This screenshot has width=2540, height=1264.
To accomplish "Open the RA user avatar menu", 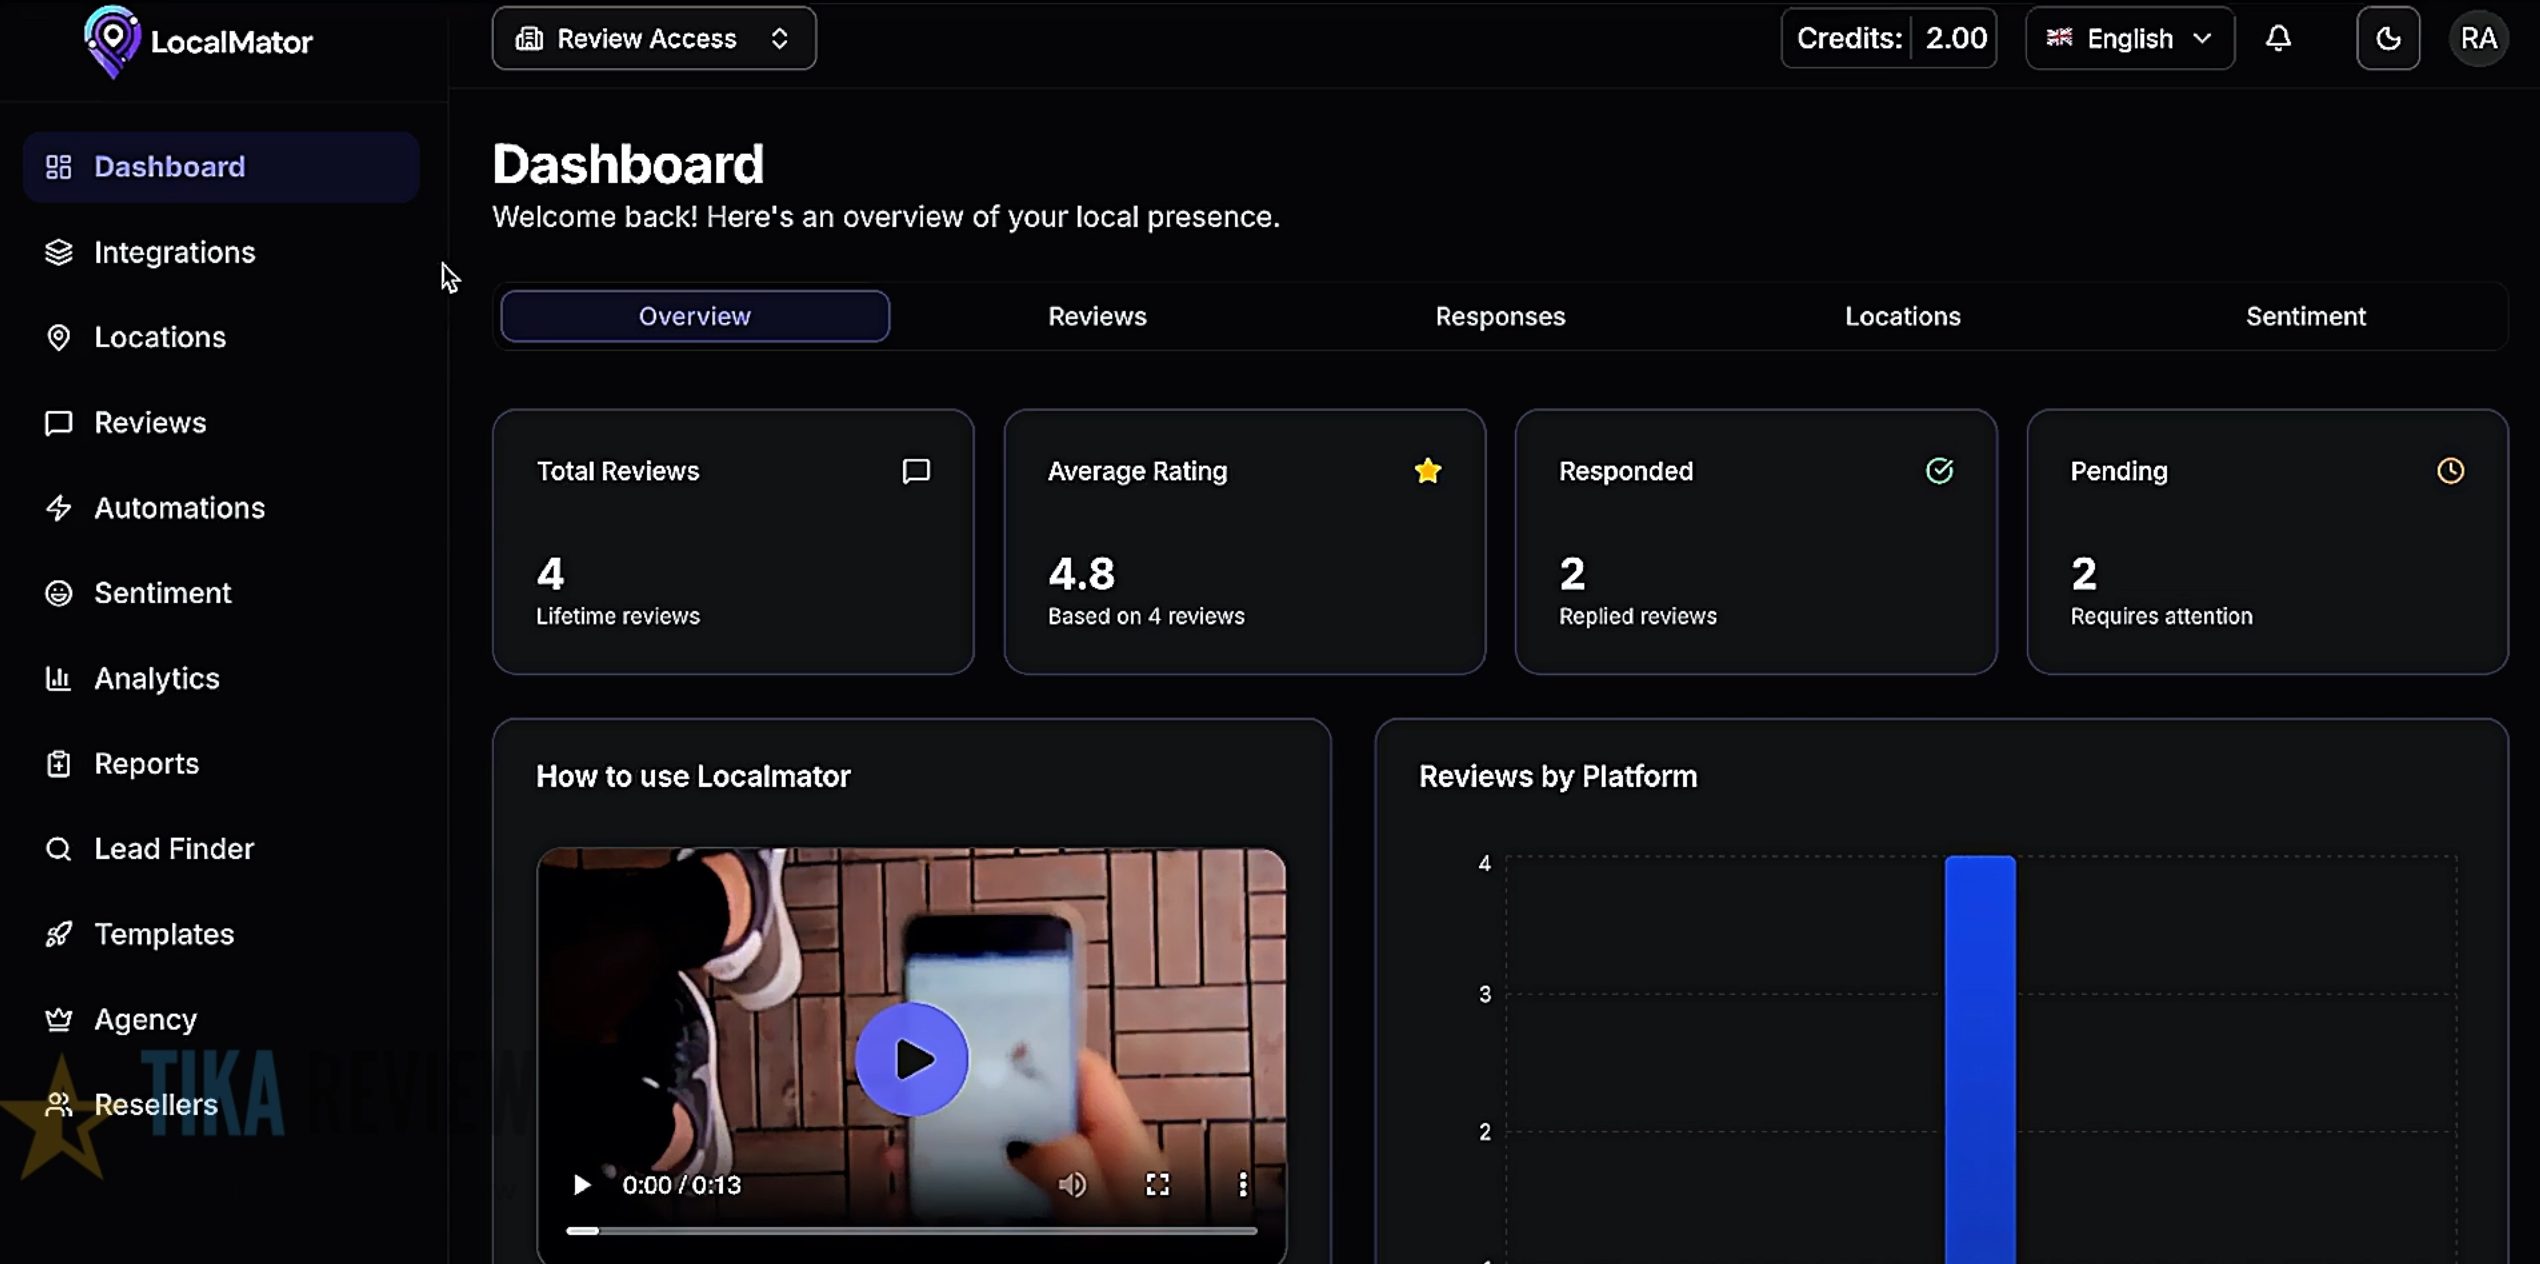I will [2478, 39].
